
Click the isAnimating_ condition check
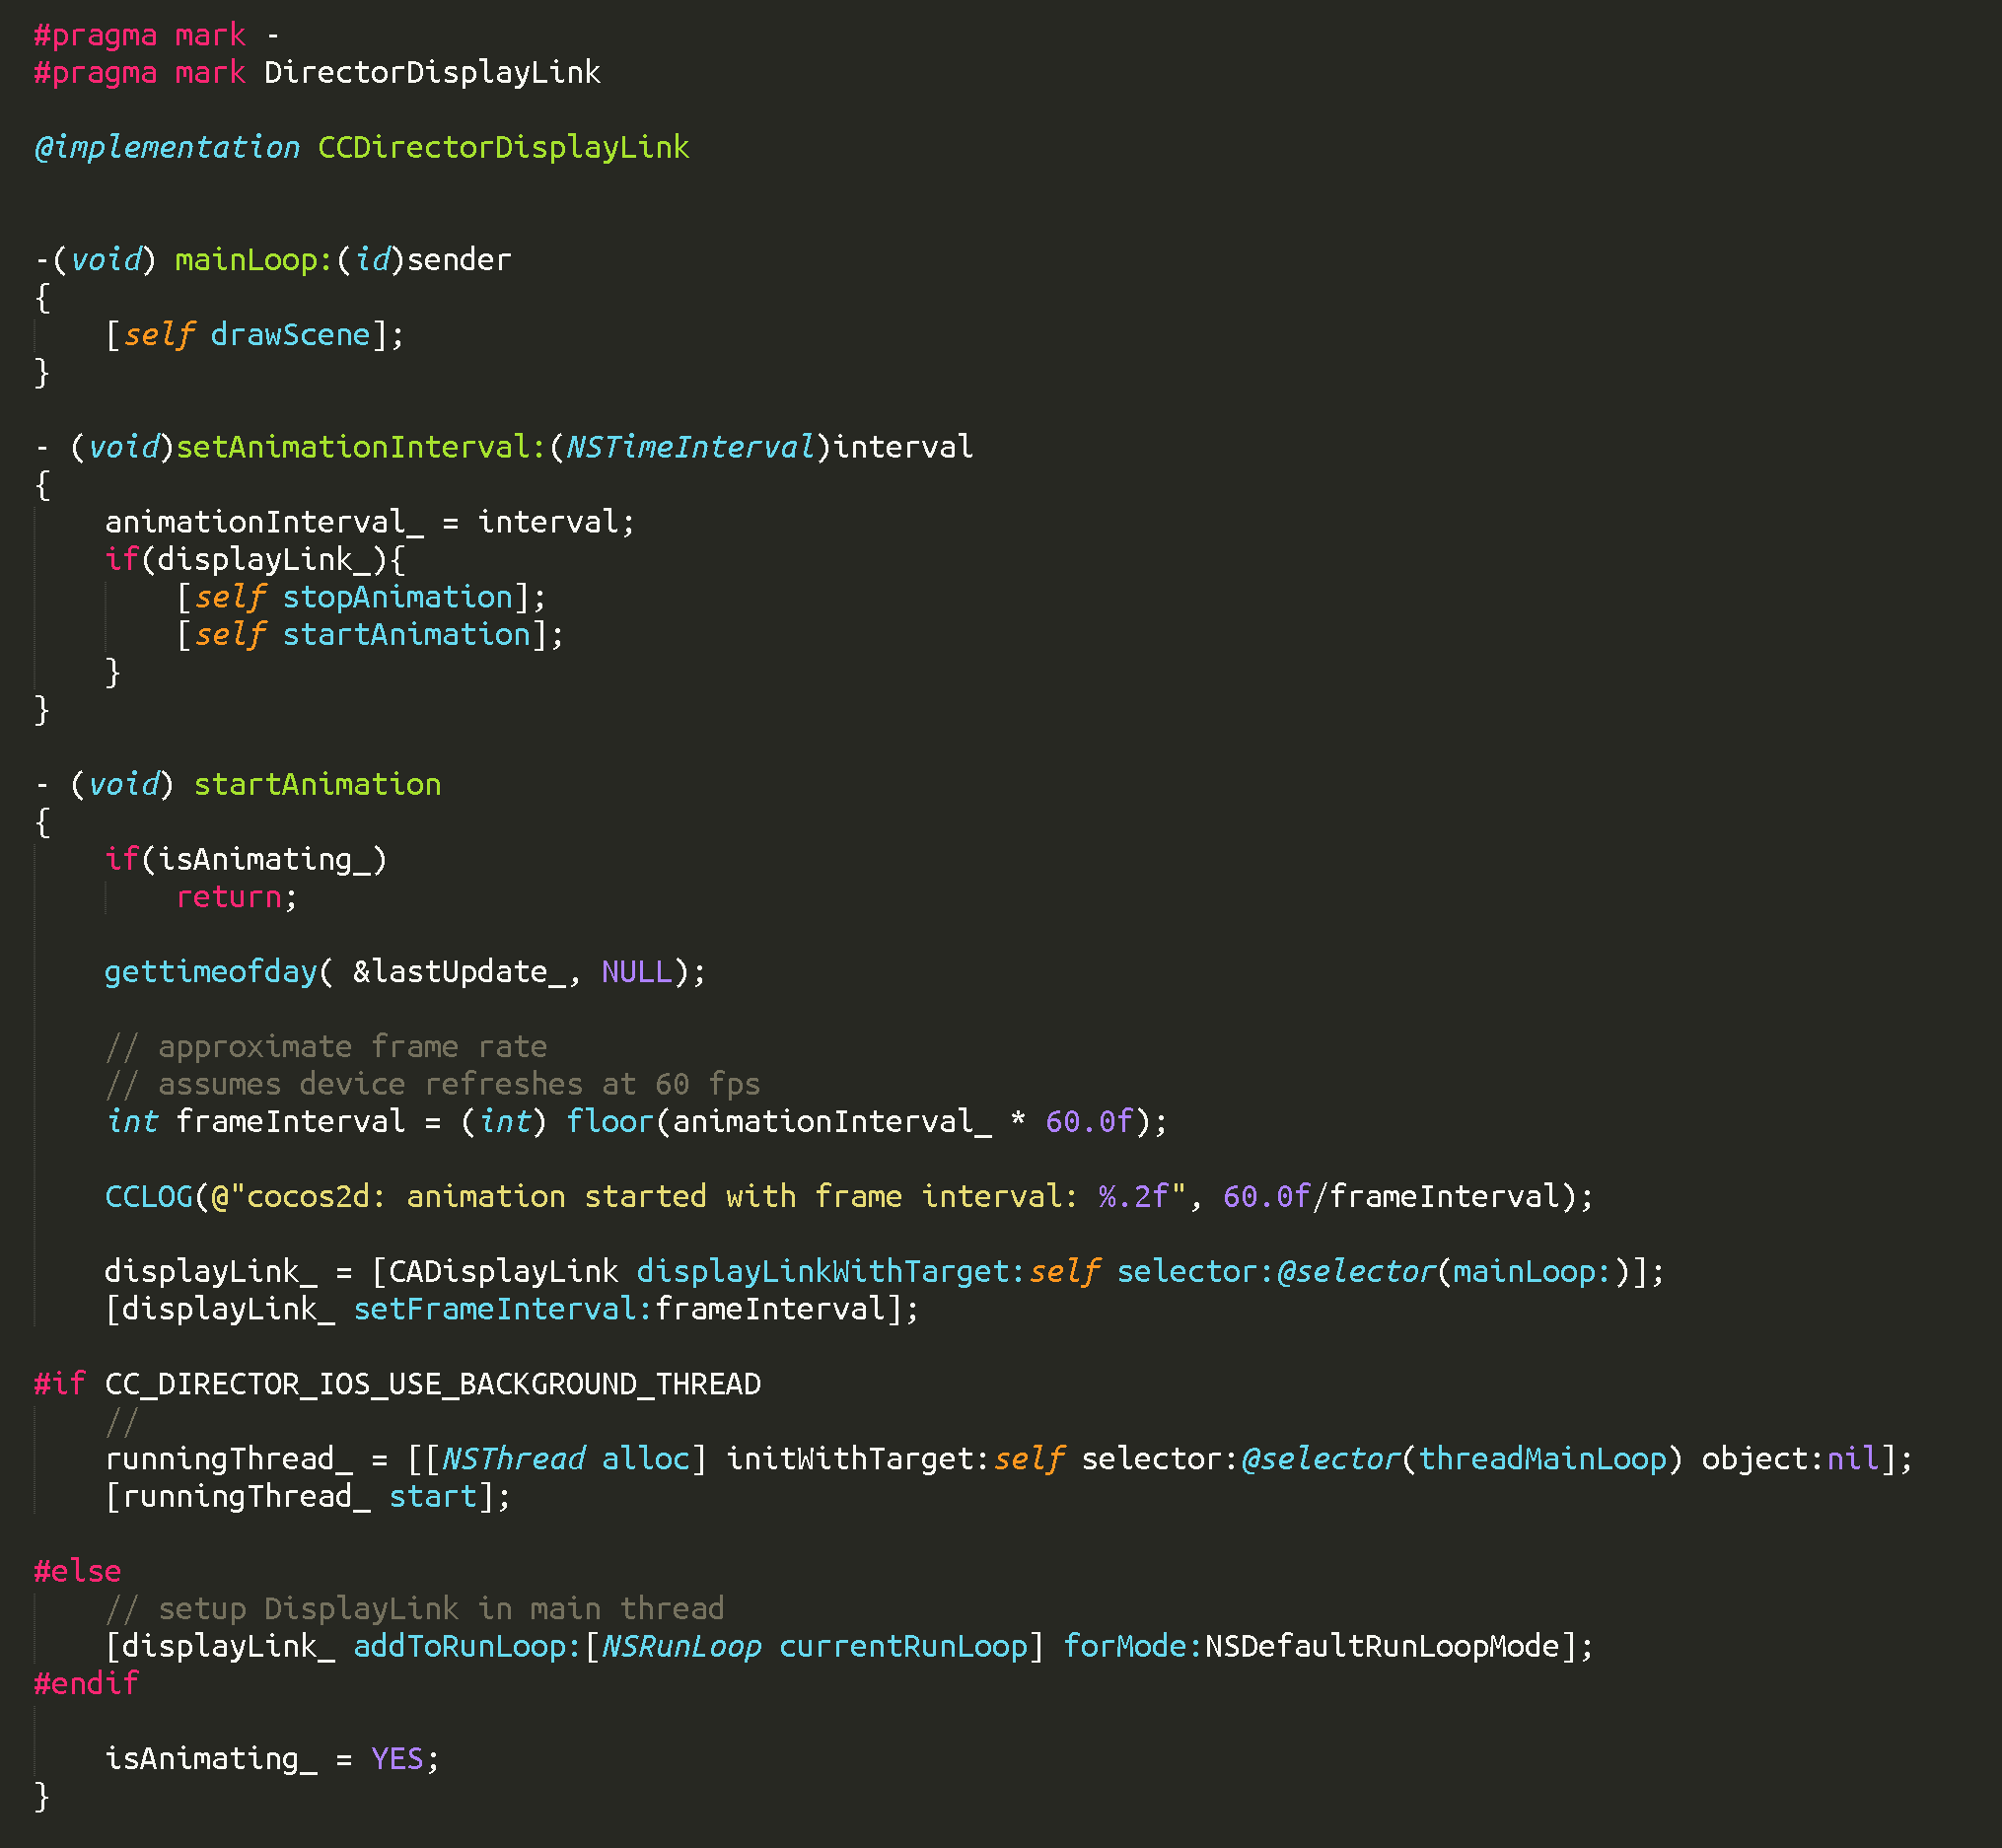(x=265, y=858)
